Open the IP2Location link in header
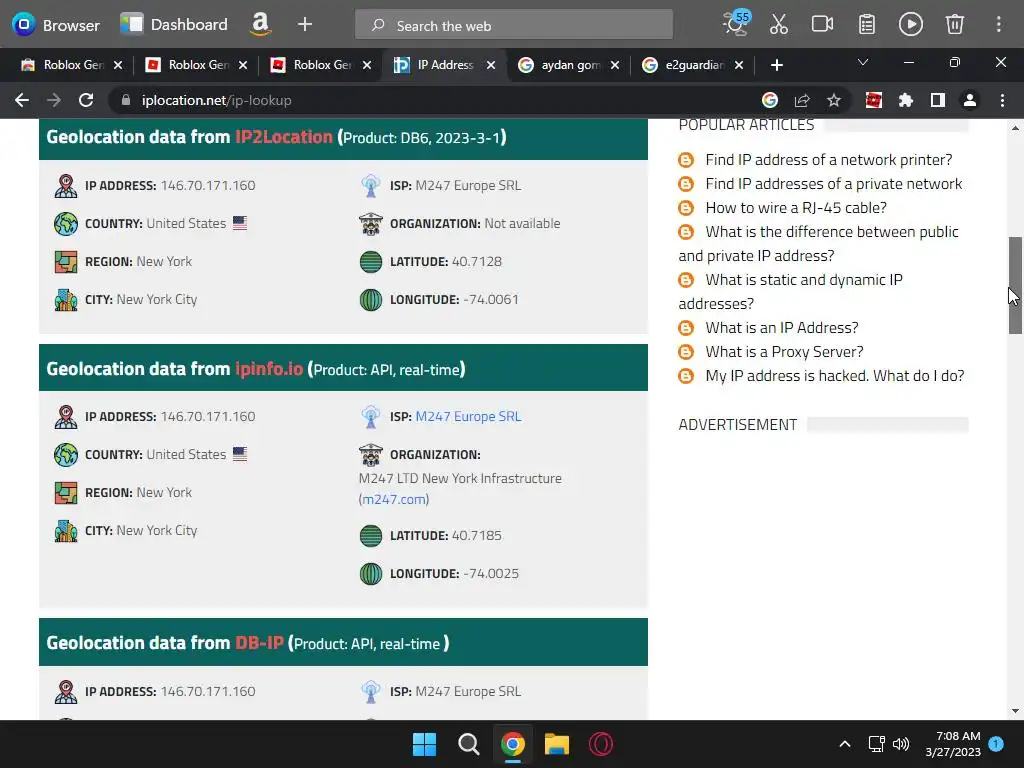 click(x=283, y=137)
